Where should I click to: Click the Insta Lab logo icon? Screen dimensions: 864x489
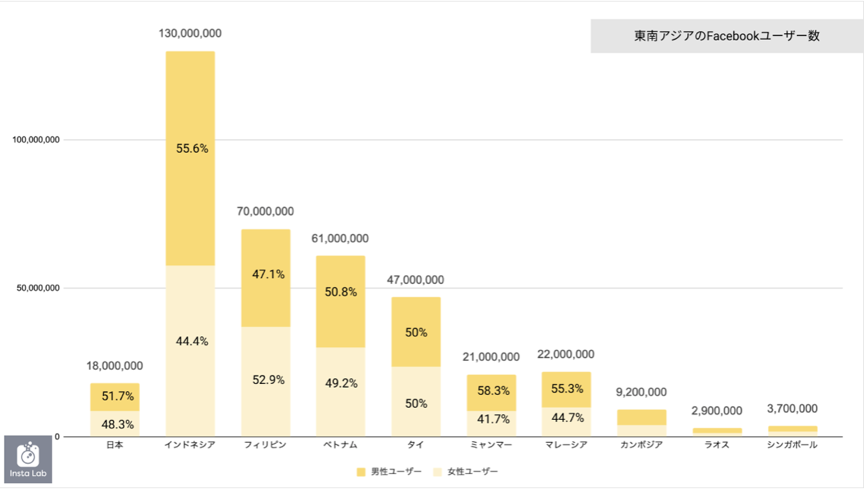coord(28,459)
